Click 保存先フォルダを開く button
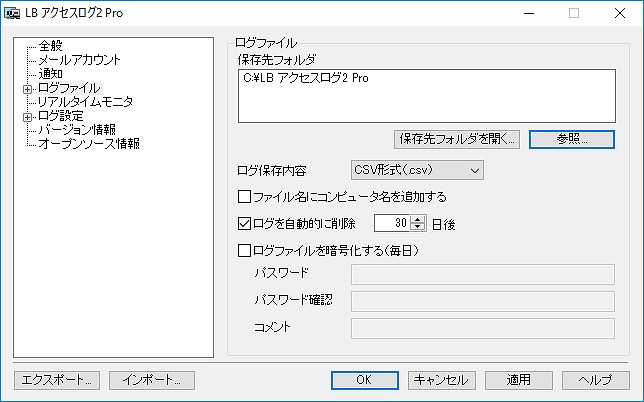The height and width of the screenshot is (402, 644). 457,140
